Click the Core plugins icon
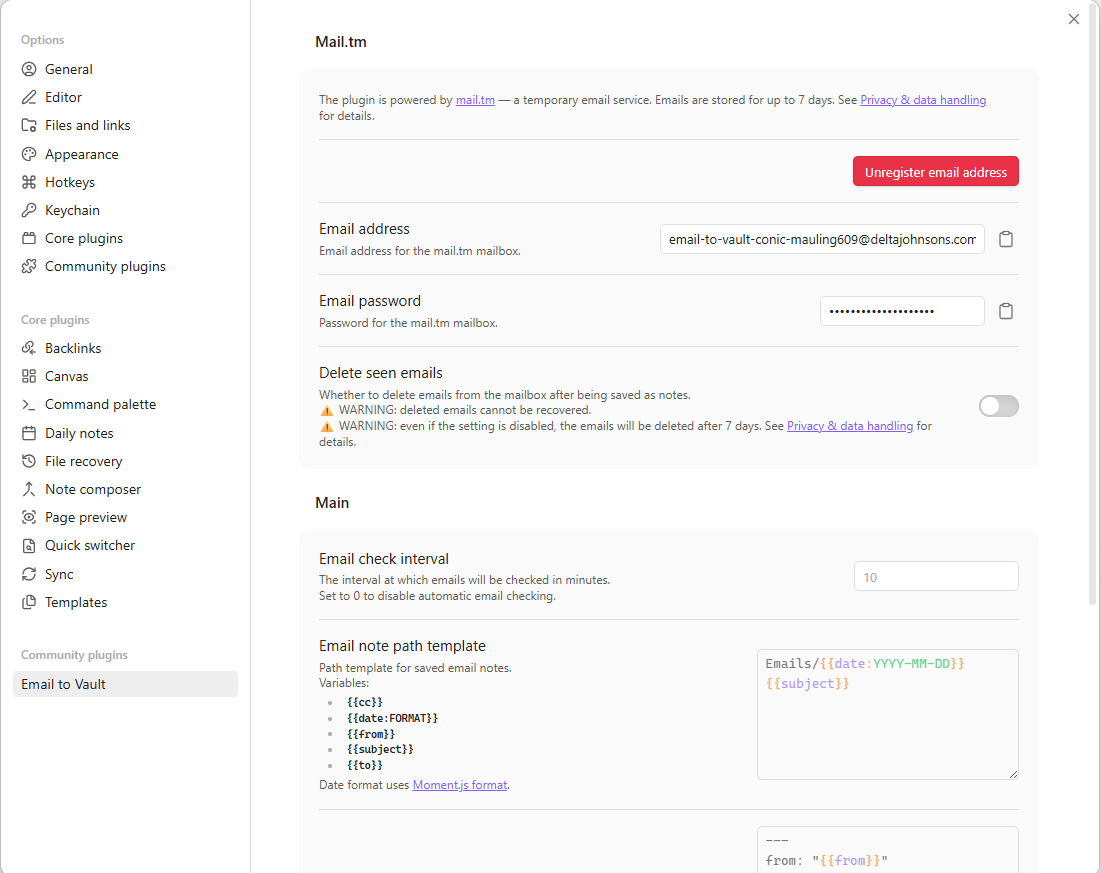 (x=29, y=238)
